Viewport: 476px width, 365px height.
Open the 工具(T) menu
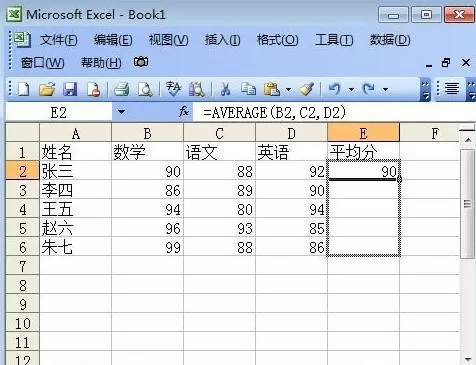pyautogui.click(x=334, y=40)
